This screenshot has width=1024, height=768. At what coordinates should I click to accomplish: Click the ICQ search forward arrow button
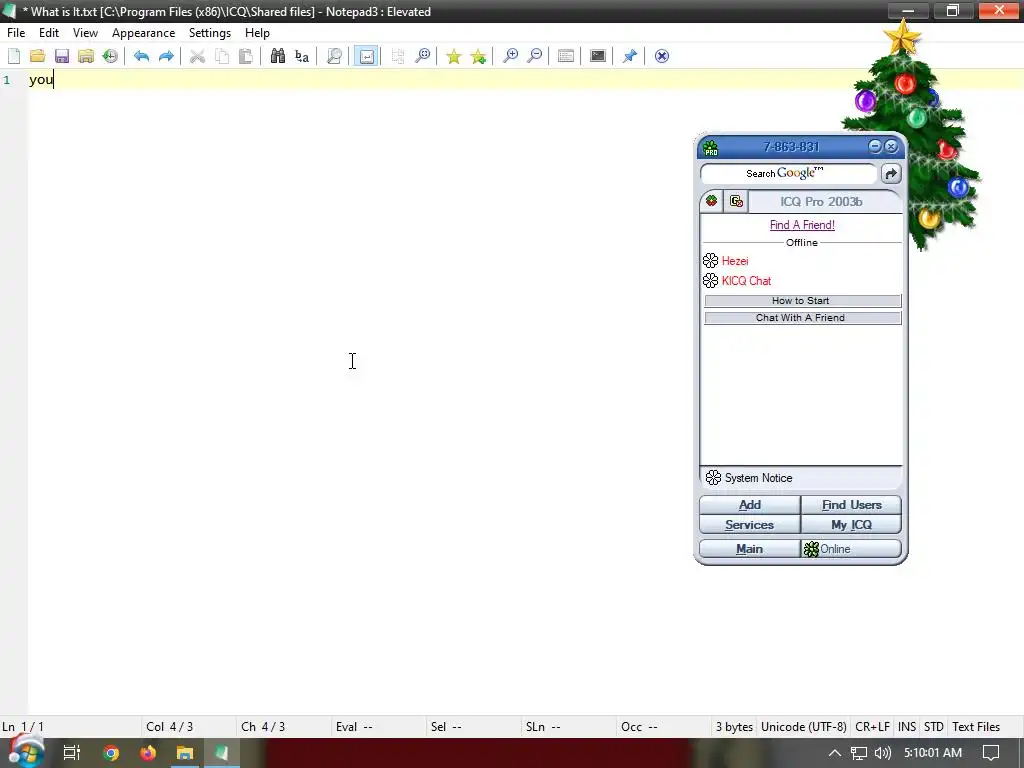[x=891, y=174]
